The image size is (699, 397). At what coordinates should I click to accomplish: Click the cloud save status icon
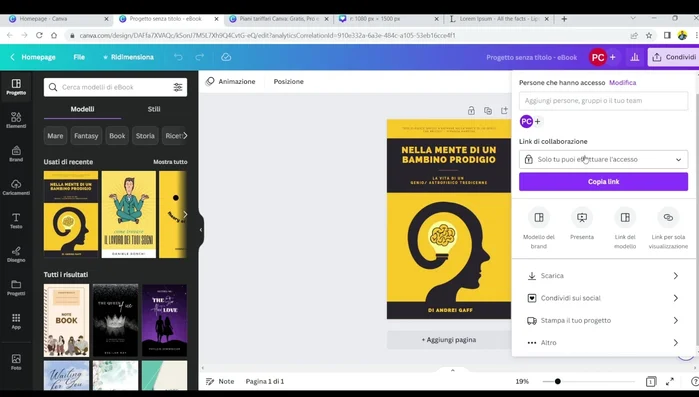point(226,57)
